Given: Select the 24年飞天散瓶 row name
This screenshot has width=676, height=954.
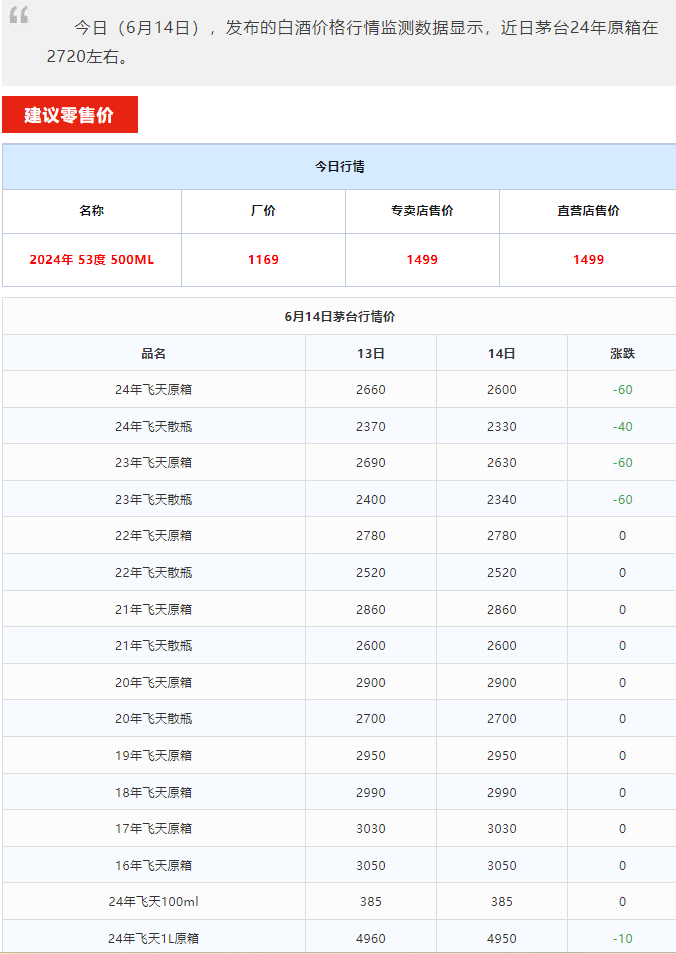Looking at the screenshot, I should pos(153,427).
